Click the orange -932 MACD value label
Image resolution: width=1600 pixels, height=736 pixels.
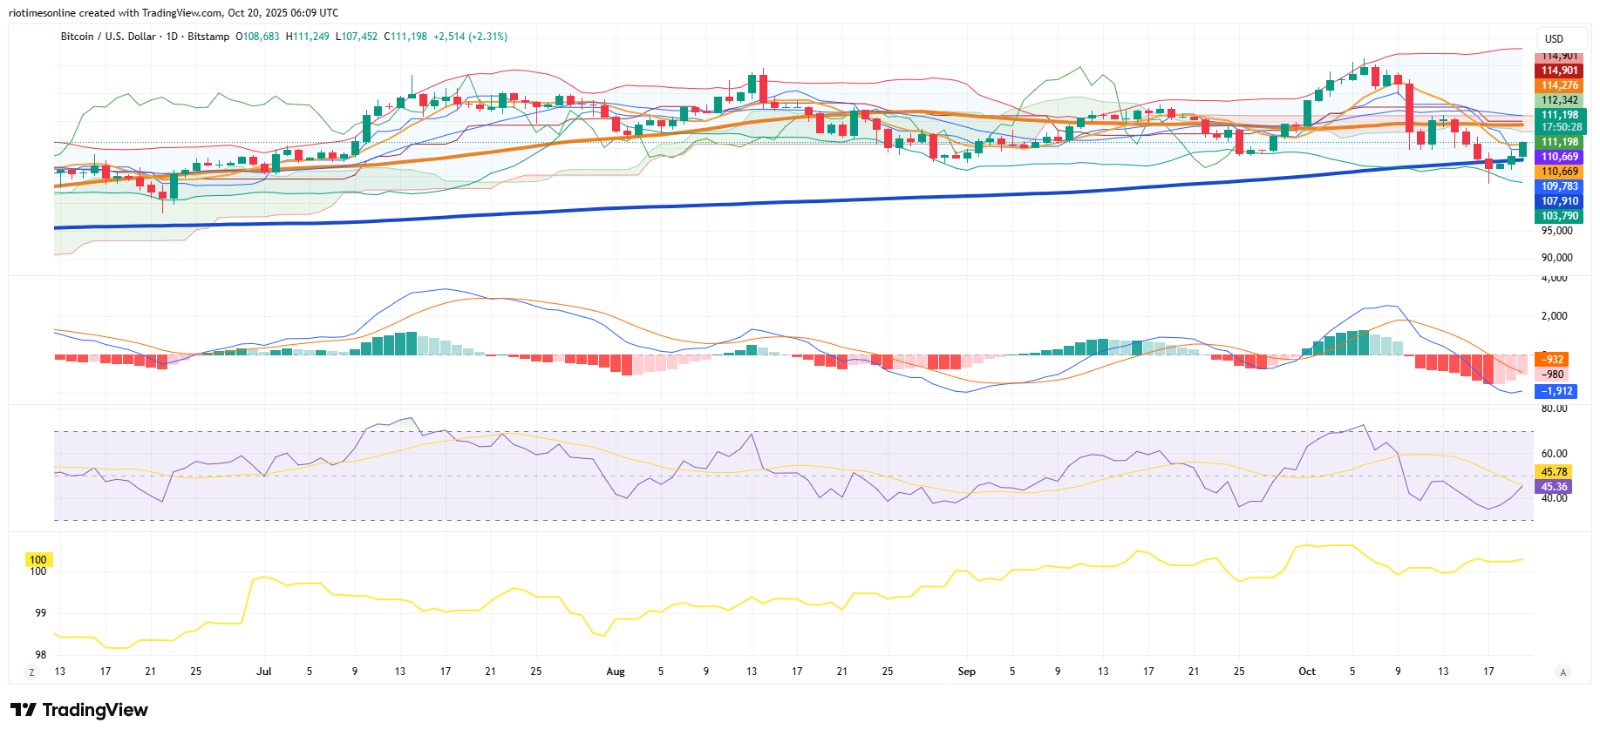click(1553, 359)
